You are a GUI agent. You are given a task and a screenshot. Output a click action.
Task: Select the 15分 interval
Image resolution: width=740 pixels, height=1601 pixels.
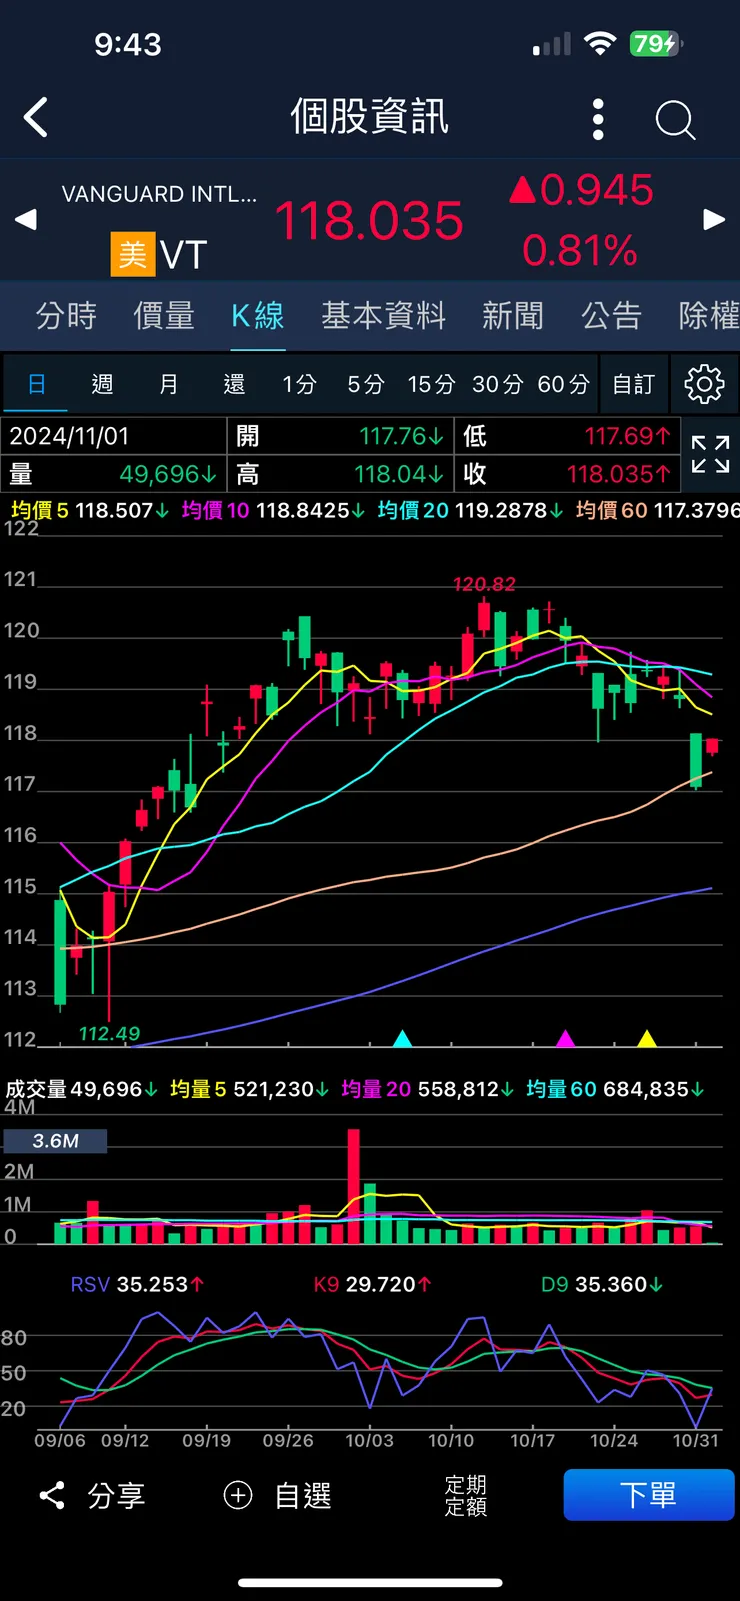tap(431, 384)
